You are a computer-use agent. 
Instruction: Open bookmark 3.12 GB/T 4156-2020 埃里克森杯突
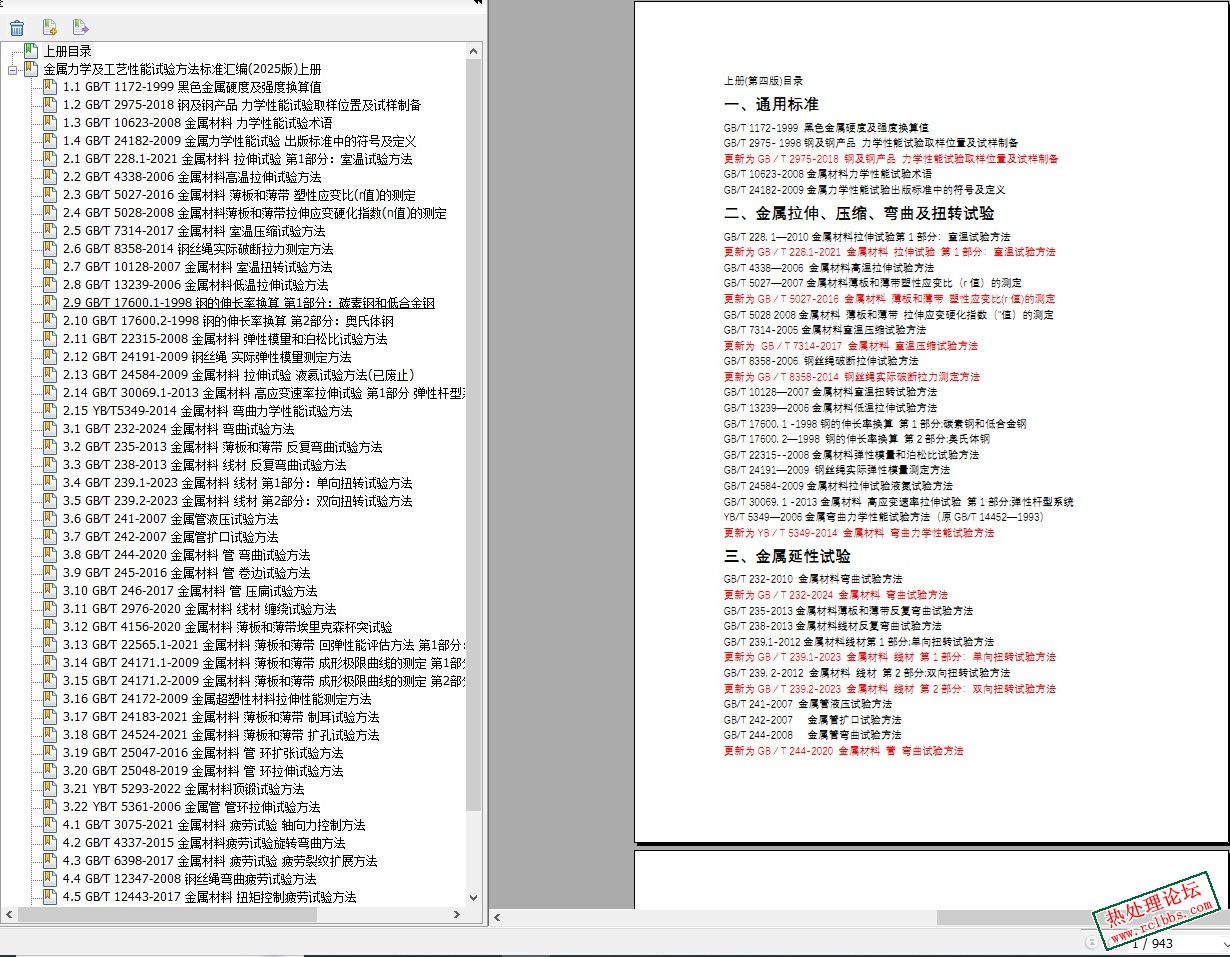pos(227,627)
